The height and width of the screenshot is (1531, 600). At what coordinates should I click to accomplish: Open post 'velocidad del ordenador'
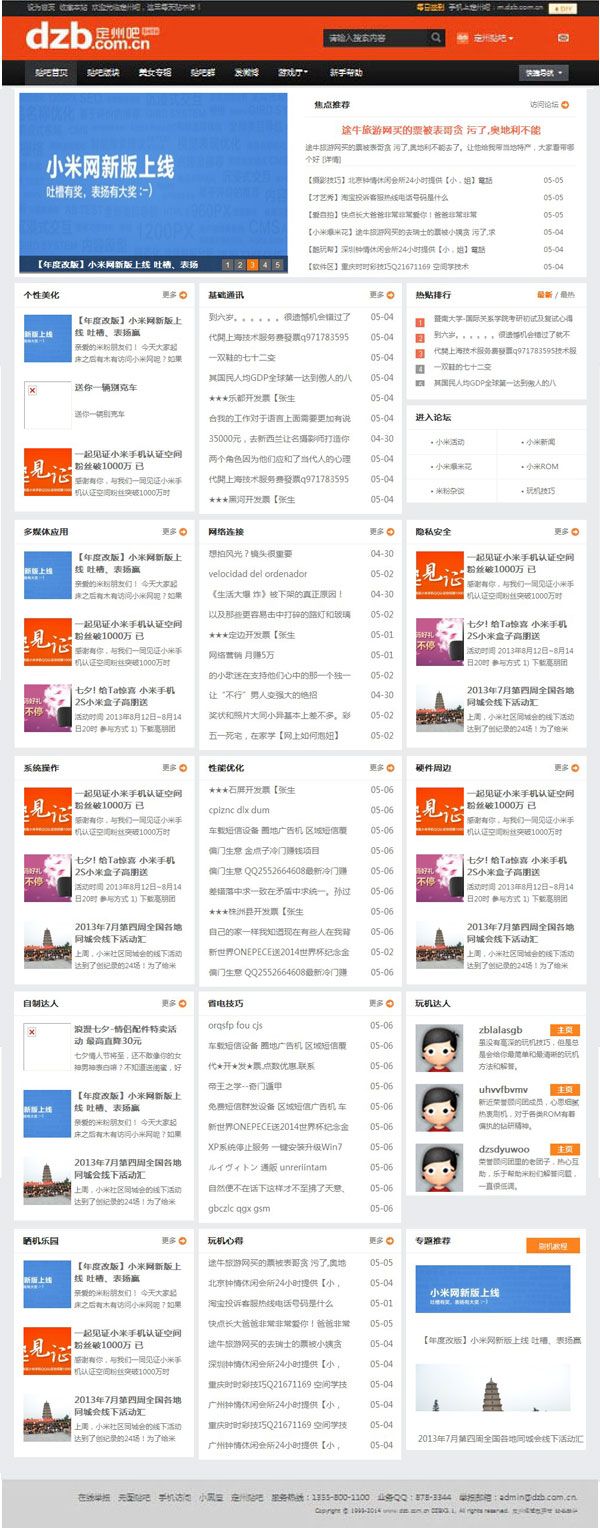pos(258,574)
